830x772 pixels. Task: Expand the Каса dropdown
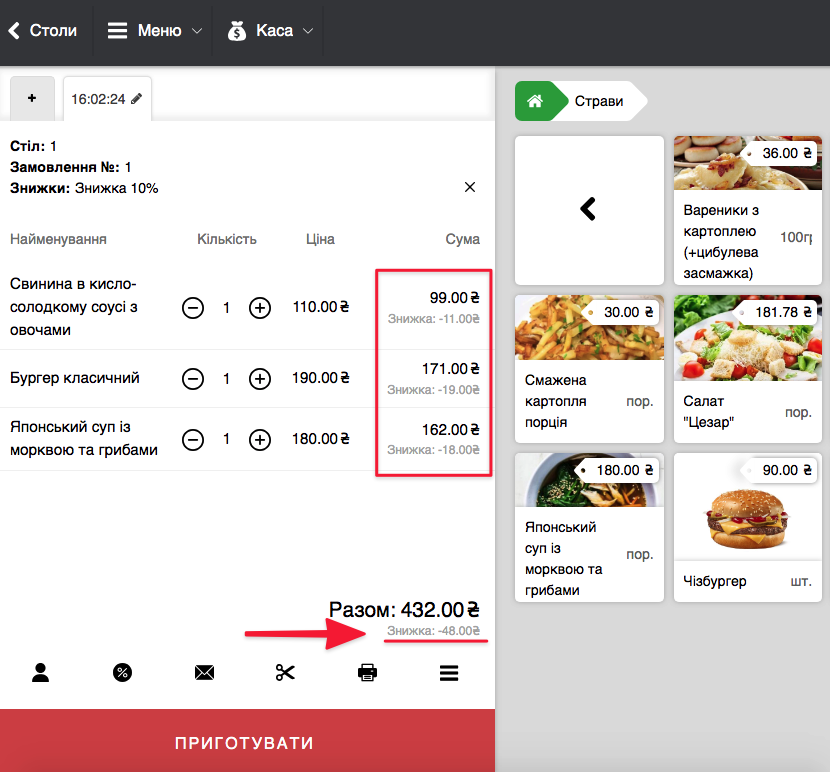(270, 31)
